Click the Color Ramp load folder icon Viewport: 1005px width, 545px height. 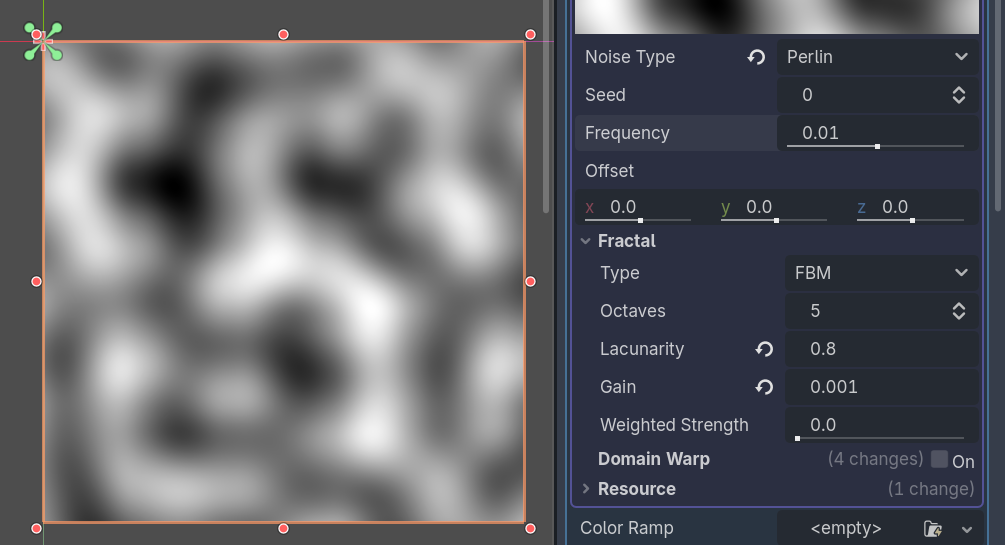tap(933, 528)
